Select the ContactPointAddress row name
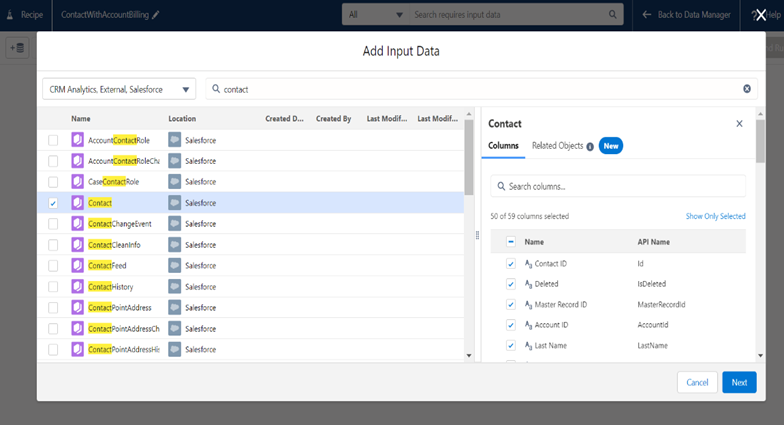Screen dimensions: 784x425 tap(120, 308)
